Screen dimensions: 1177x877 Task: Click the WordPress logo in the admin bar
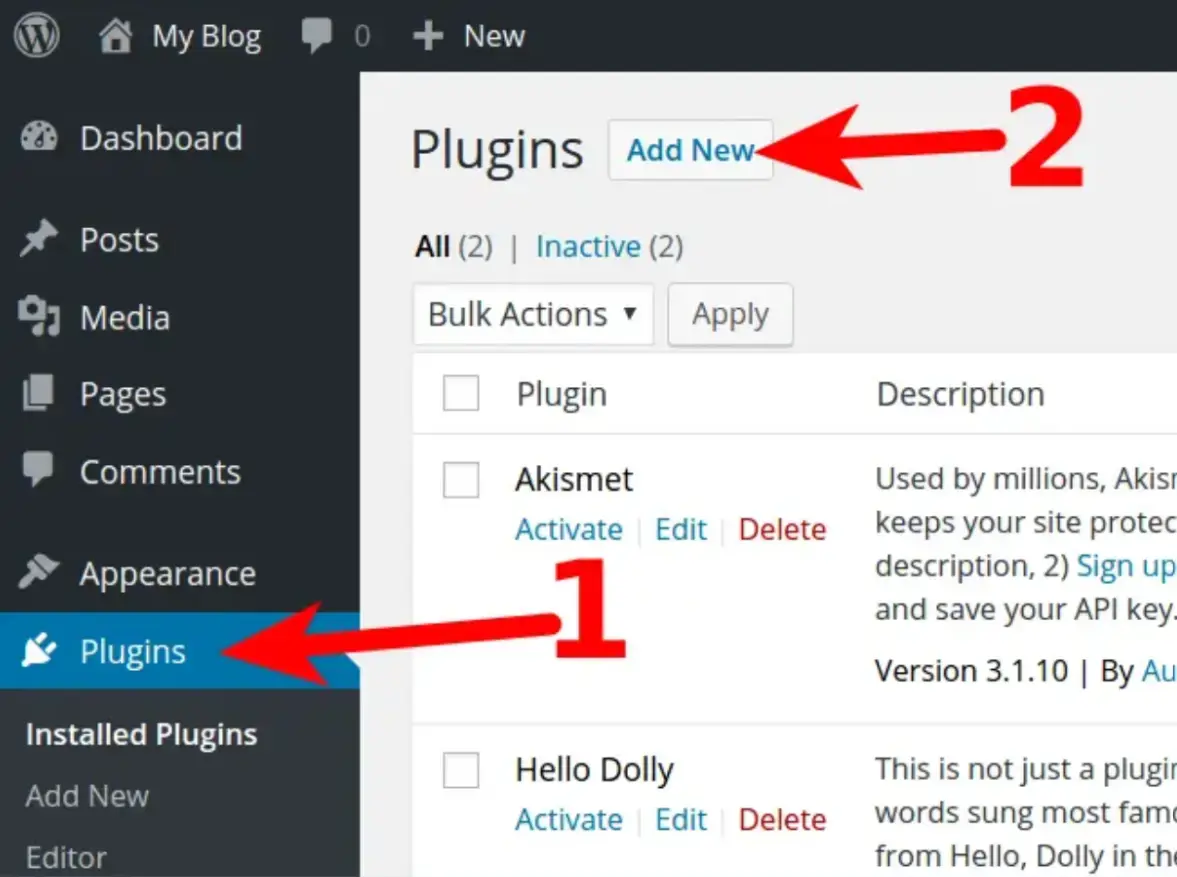[36, 36]
